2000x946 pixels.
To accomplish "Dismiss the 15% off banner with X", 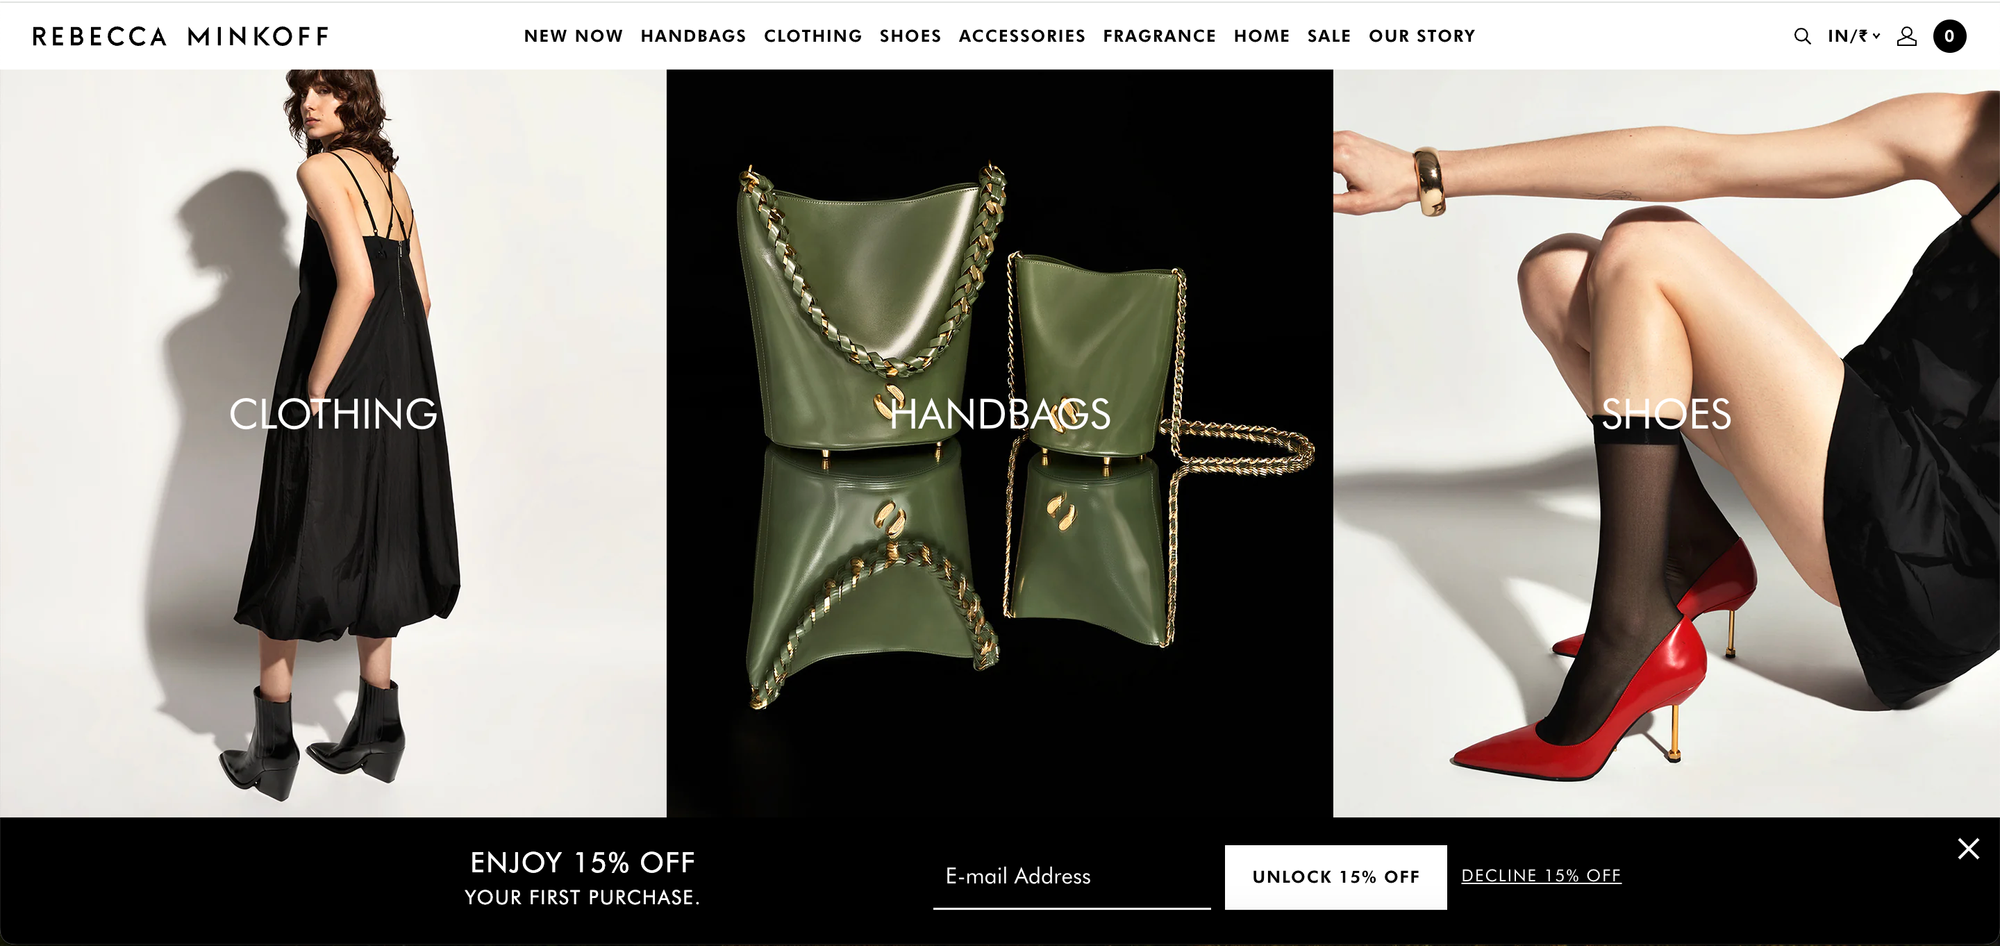I will [1968, 849].
